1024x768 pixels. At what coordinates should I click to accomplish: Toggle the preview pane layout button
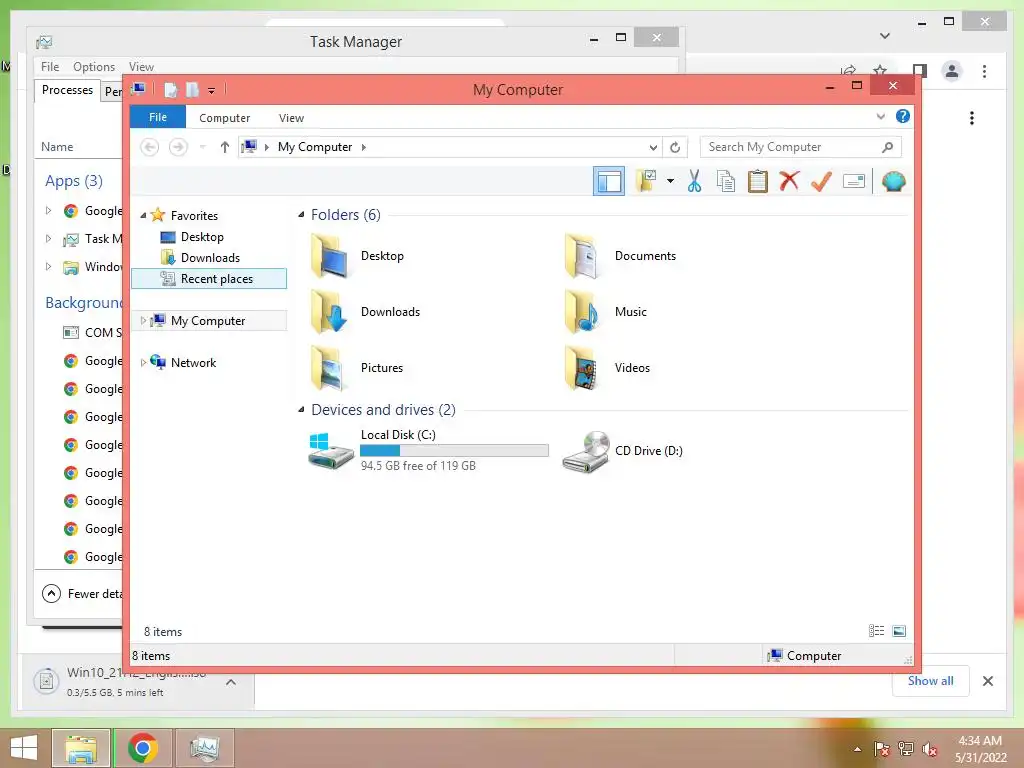(x=609, y=181)
